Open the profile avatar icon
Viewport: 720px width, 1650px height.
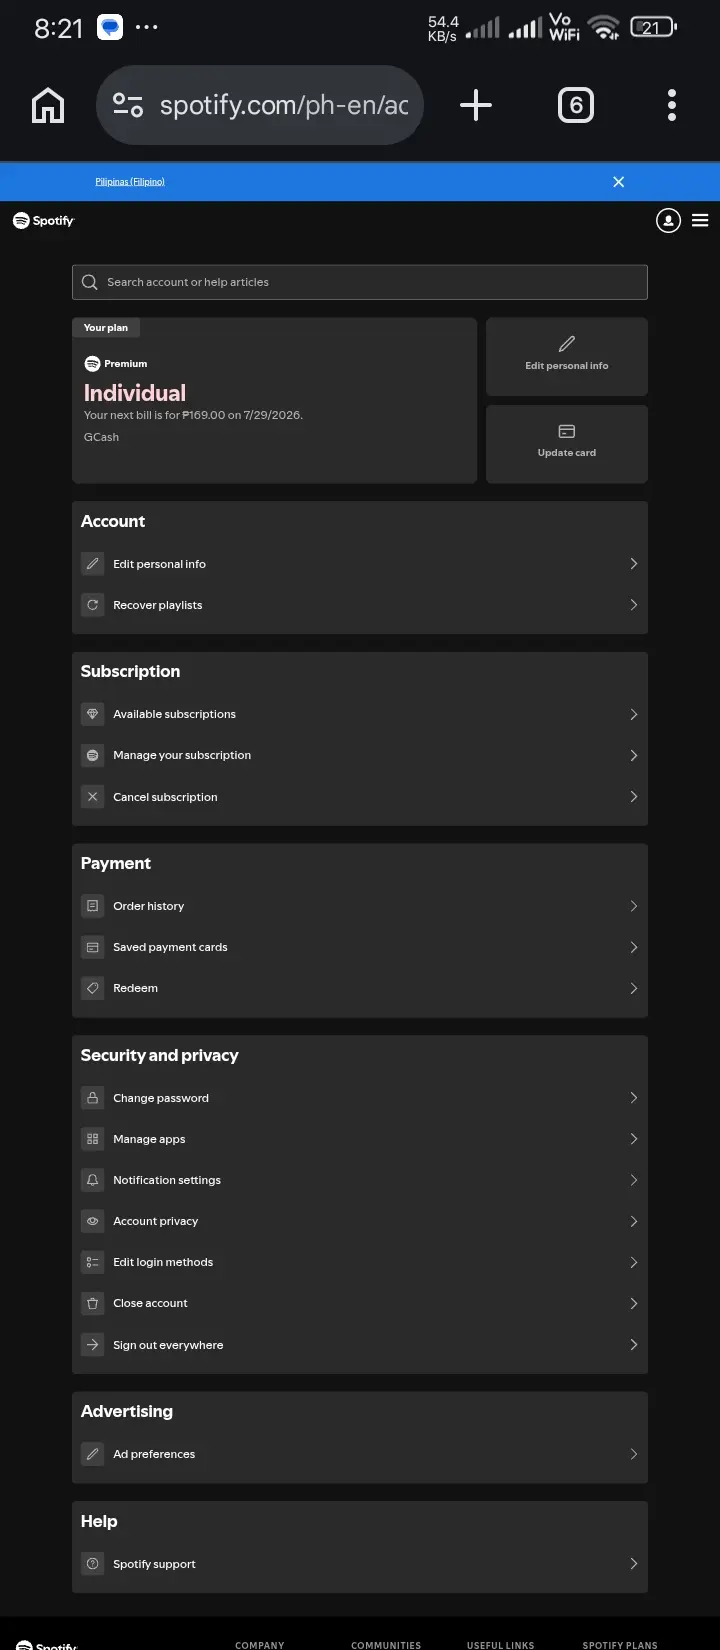click(x=668, y=221)
